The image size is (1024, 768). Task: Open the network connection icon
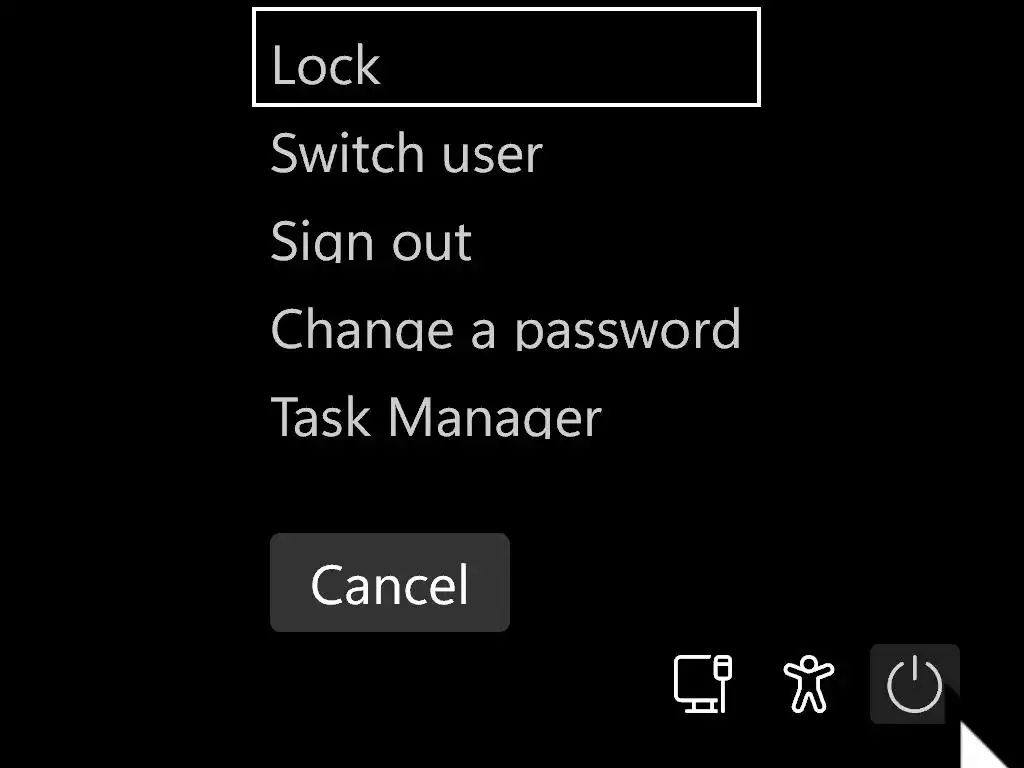(x=703, y=684)
